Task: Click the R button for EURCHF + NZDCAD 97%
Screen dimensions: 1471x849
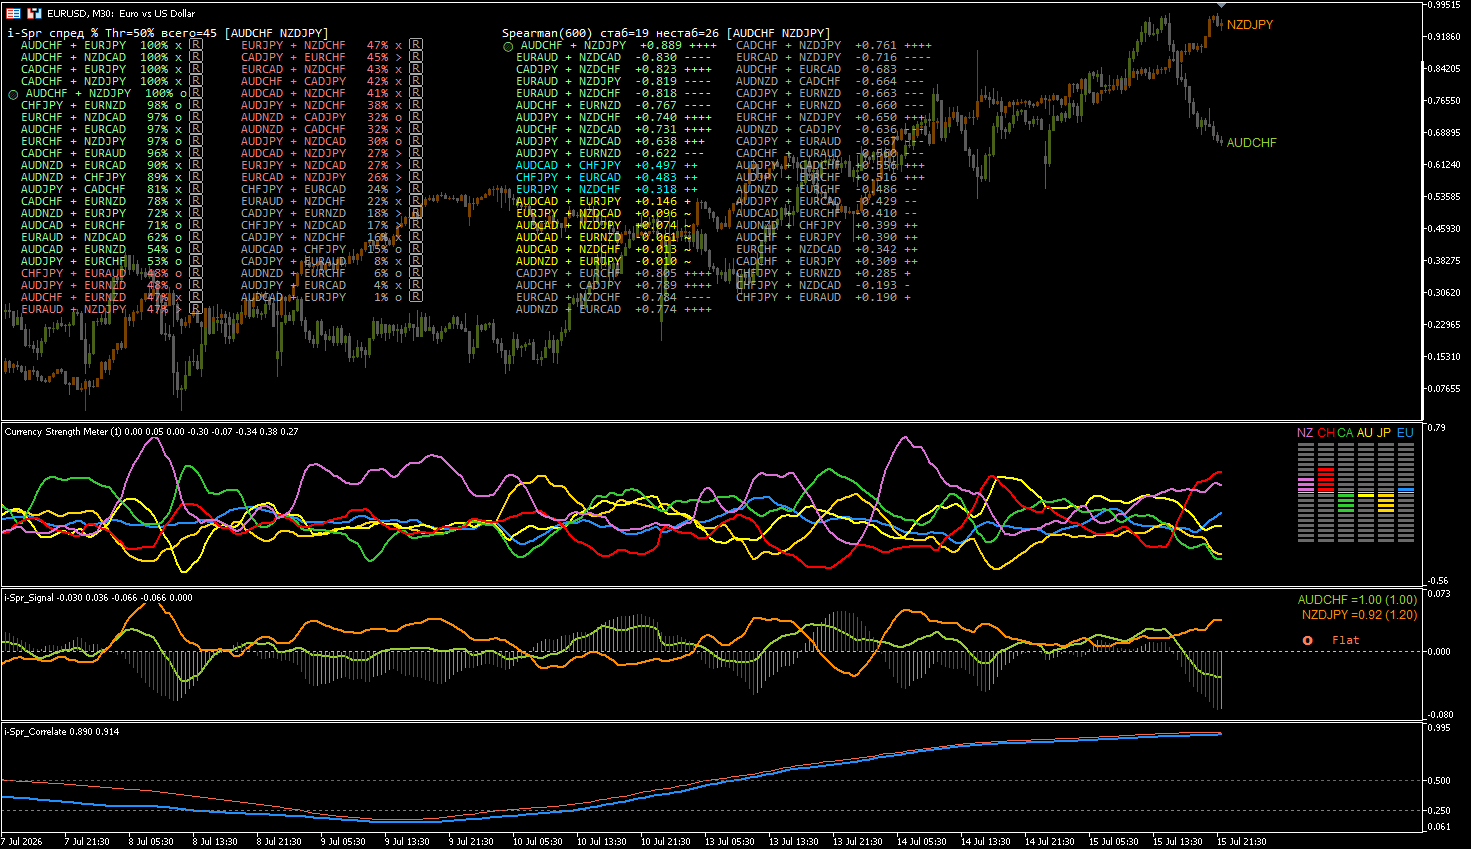Action: point(196,117)
